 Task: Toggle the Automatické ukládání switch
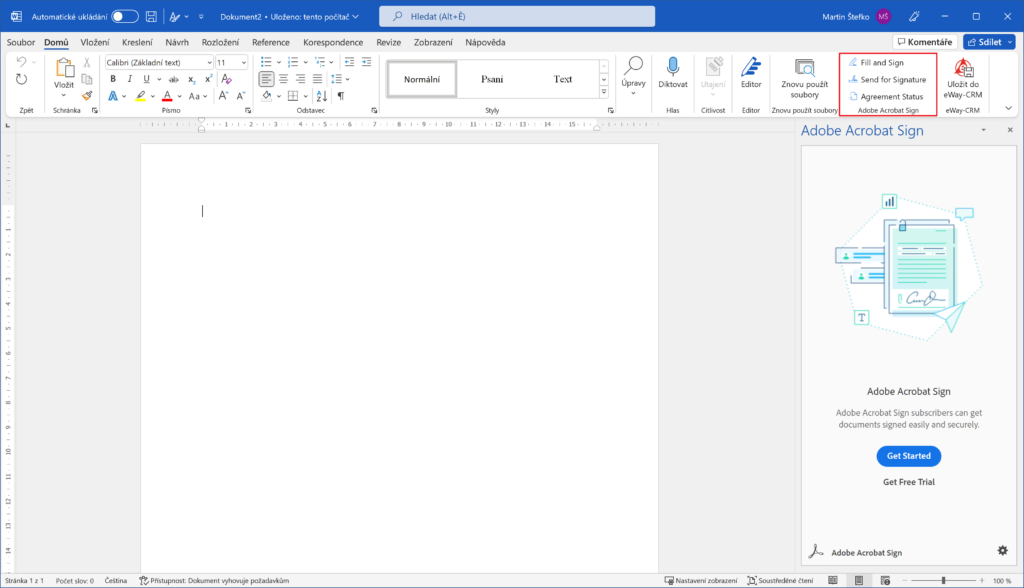click(x=124, y=16)
